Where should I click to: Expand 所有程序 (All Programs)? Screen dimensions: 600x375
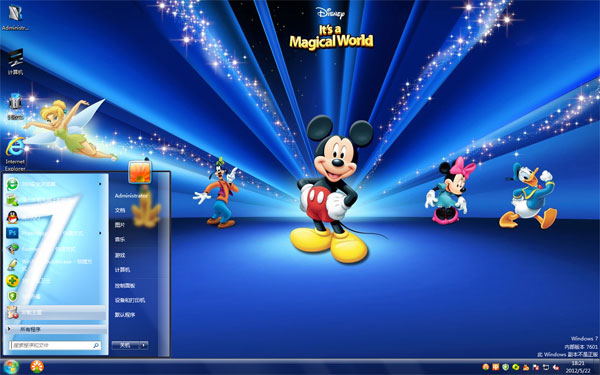coord(56,329)
